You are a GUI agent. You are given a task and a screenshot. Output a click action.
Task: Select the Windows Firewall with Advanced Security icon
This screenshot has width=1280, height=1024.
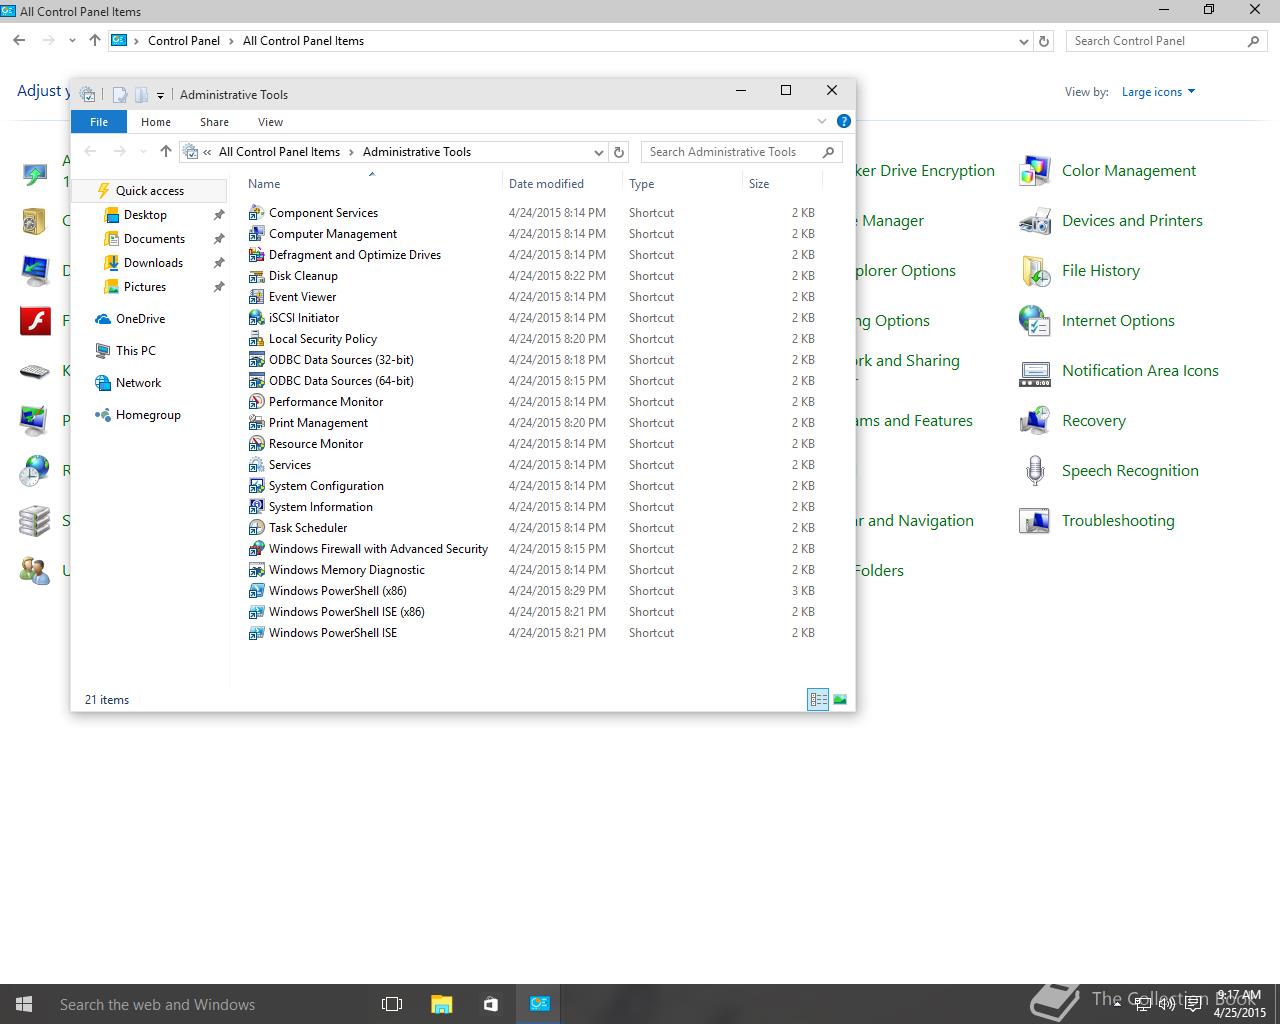tap(256, 549)
